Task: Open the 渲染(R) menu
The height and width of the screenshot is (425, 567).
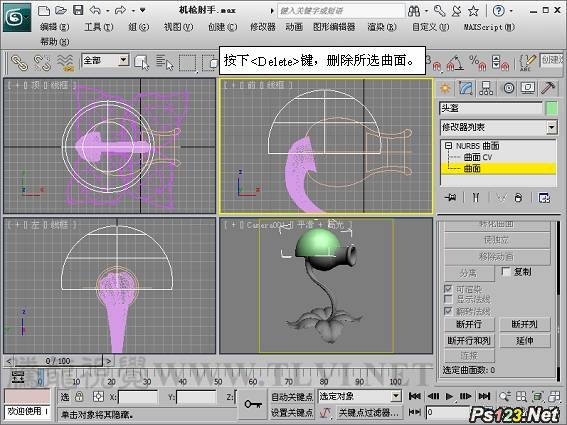Action: (382, 27)
